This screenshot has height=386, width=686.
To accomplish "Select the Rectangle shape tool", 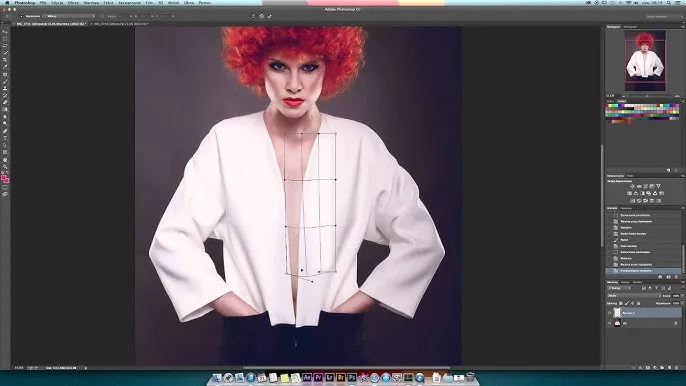I will point(5,152).
